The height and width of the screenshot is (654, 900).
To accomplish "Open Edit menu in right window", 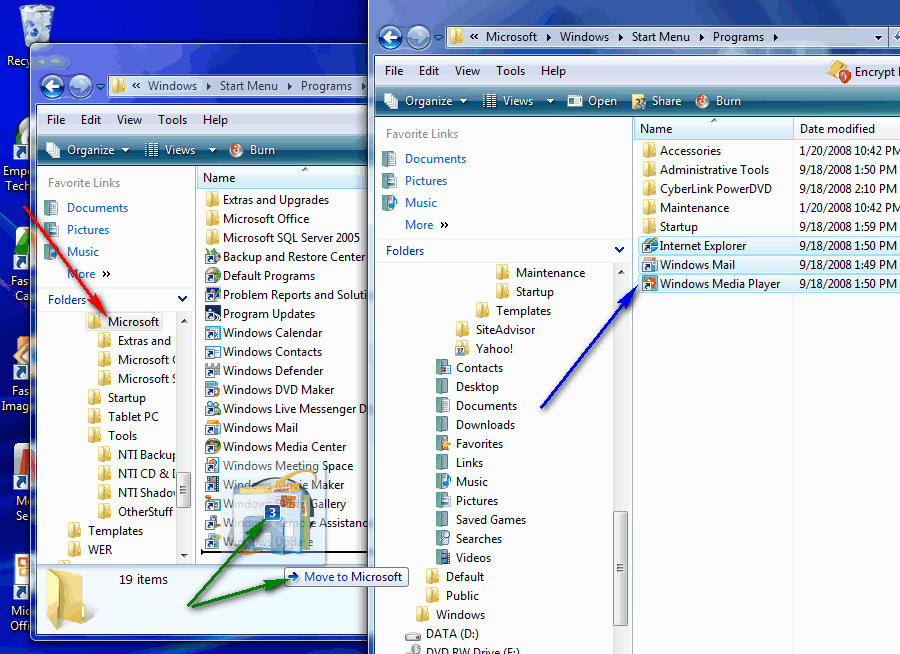I will coord(429,71).
